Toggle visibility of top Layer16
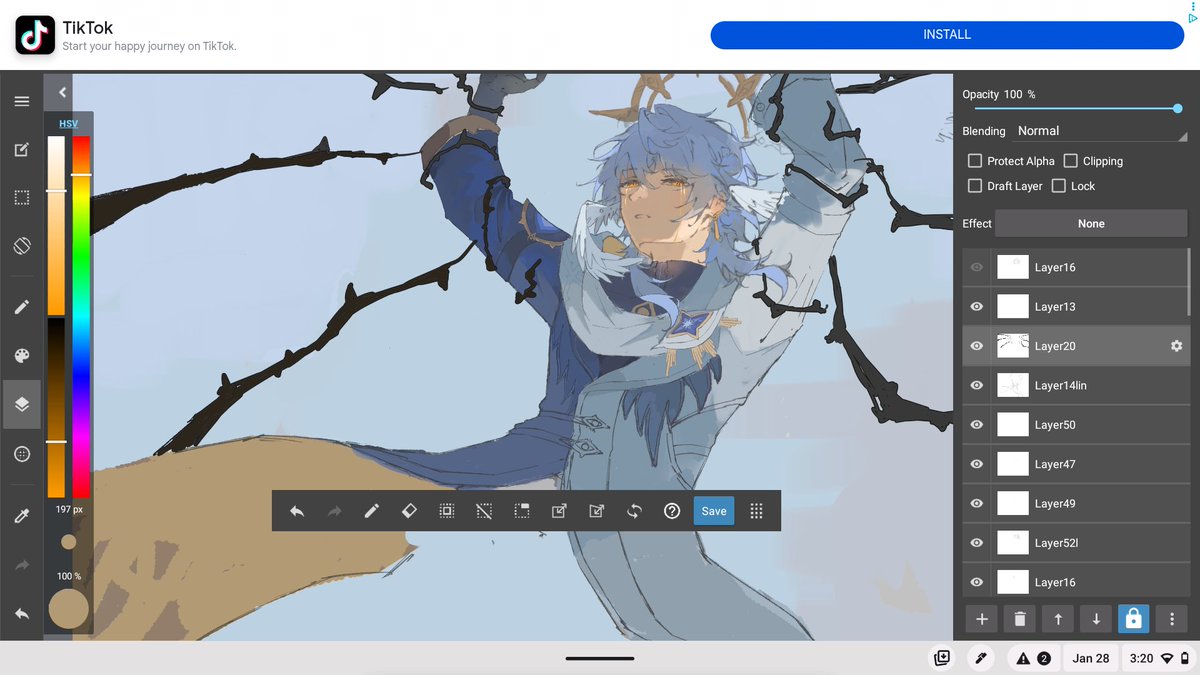Image resolution: width=1200 pixels, height=675 pixels. click(x=977, y=267)
